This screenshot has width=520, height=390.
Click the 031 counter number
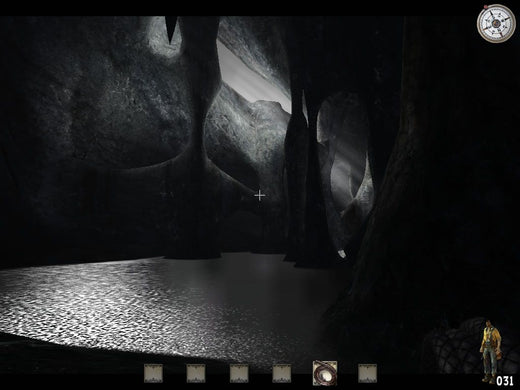[505, 381]
